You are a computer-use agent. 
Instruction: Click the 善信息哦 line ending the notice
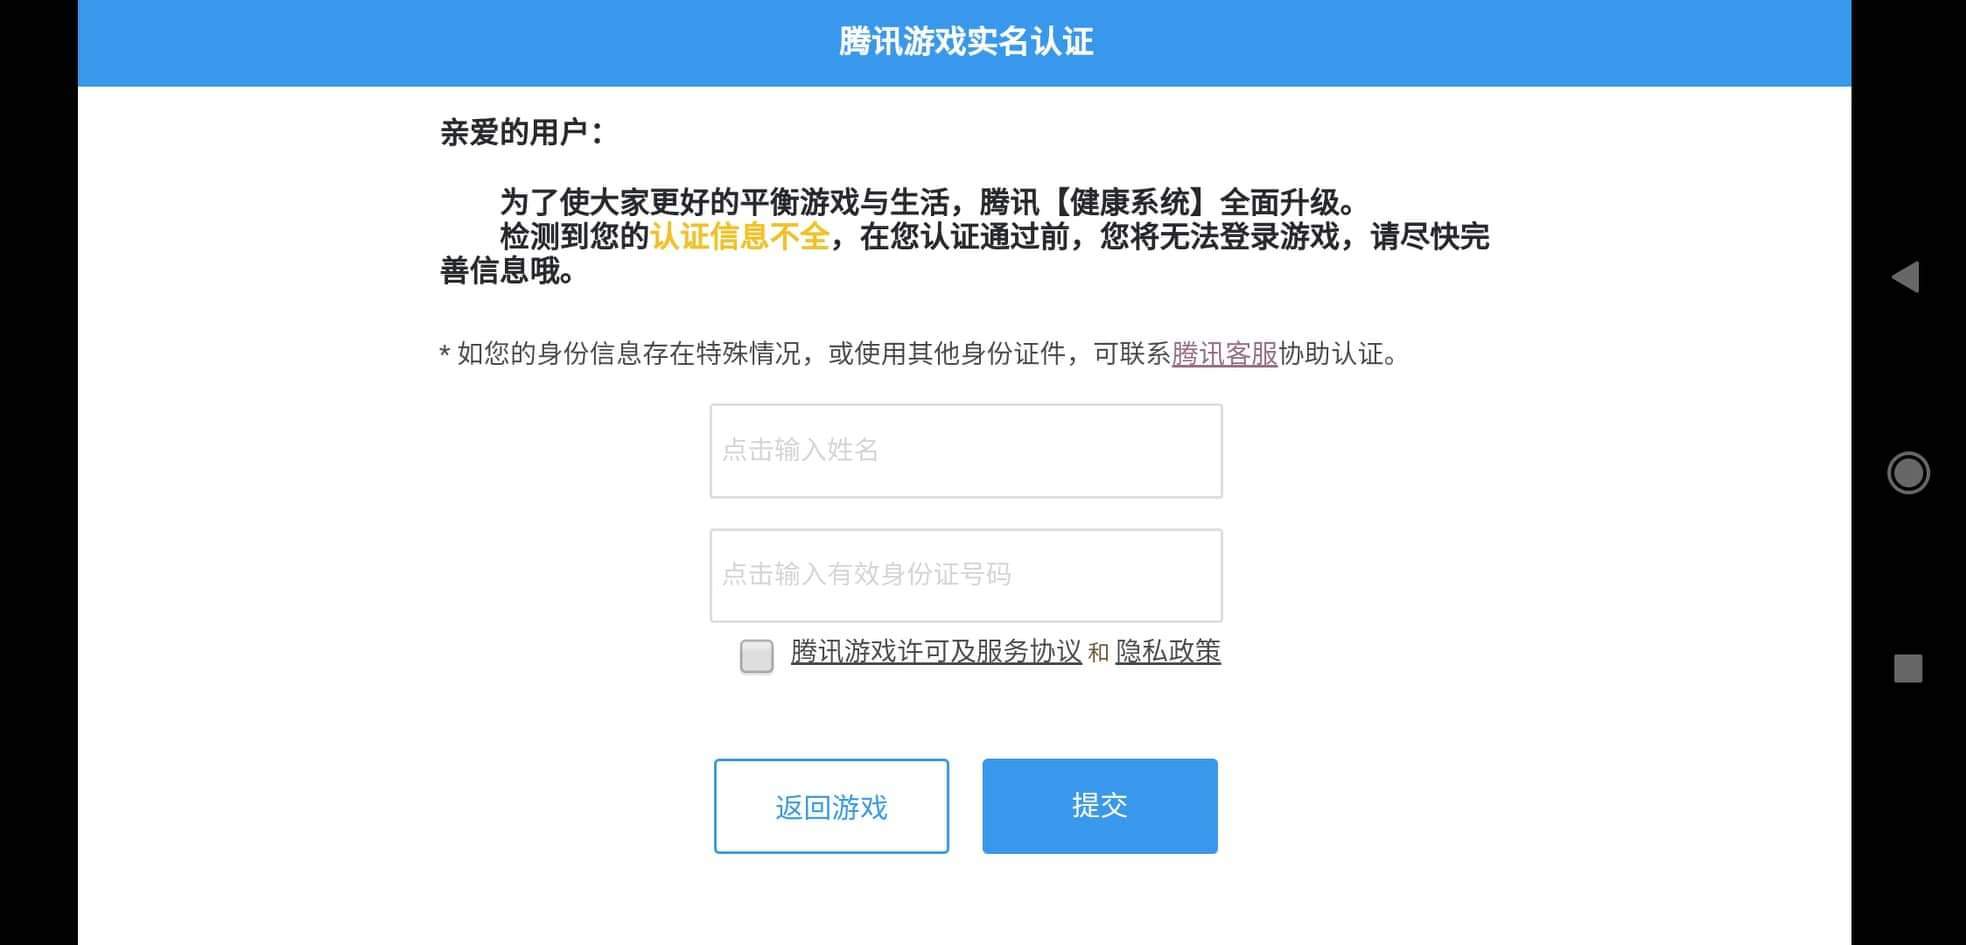(506, 271)
